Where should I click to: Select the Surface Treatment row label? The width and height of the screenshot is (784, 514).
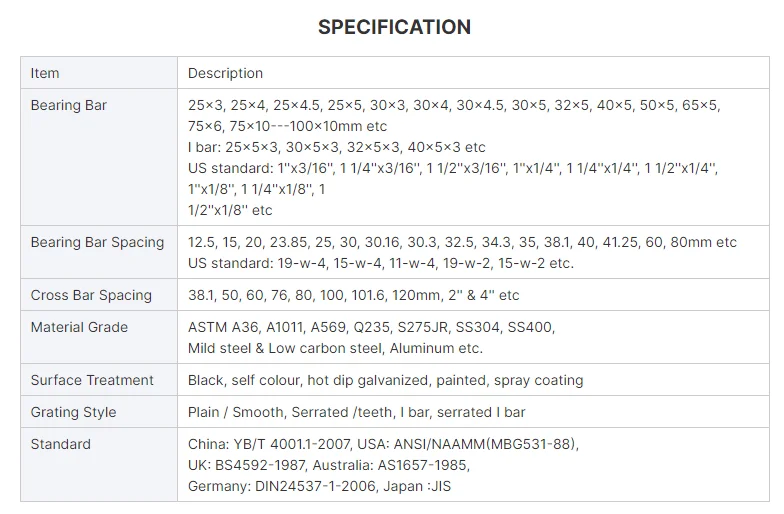click(92, 380)
